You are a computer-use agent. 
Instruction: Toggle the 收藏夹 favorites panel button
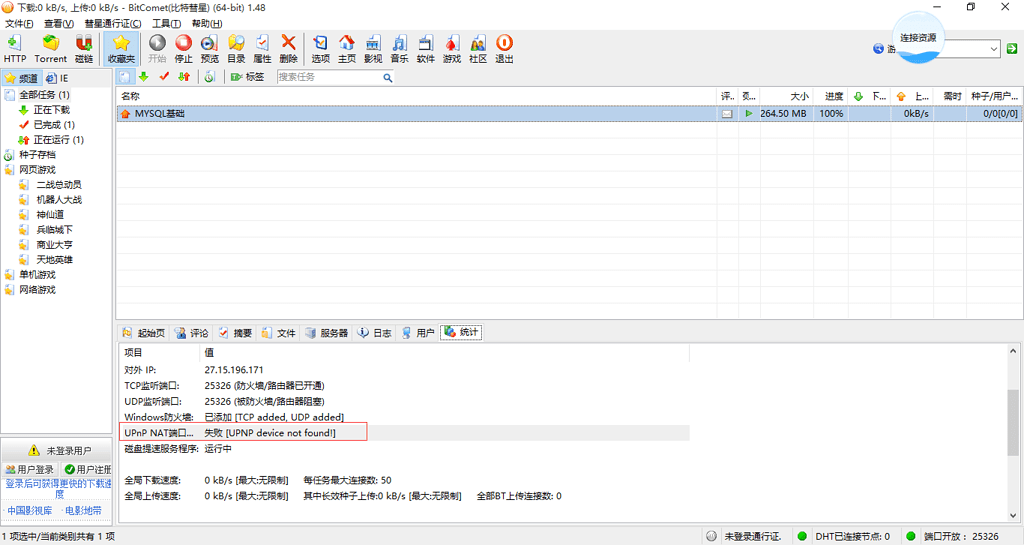pos(120,48)
